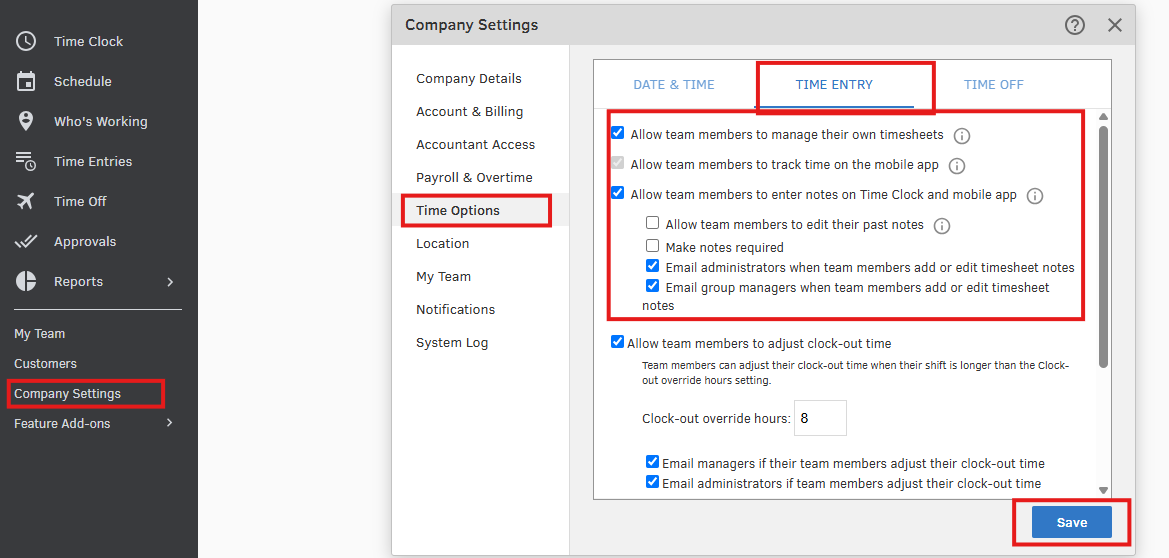This screenshot has height=558, width=1169.
Task: Click the Clock-out override hours field
Action: 820,418
